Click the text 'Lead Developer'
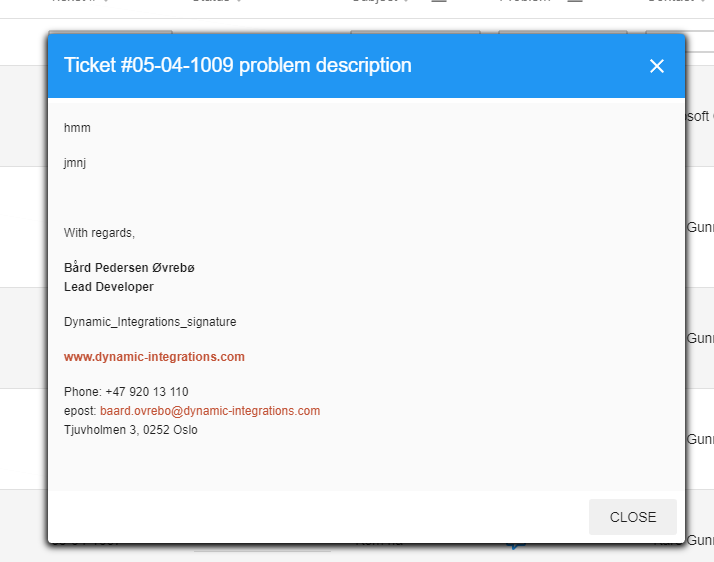 tap(109, 287)
